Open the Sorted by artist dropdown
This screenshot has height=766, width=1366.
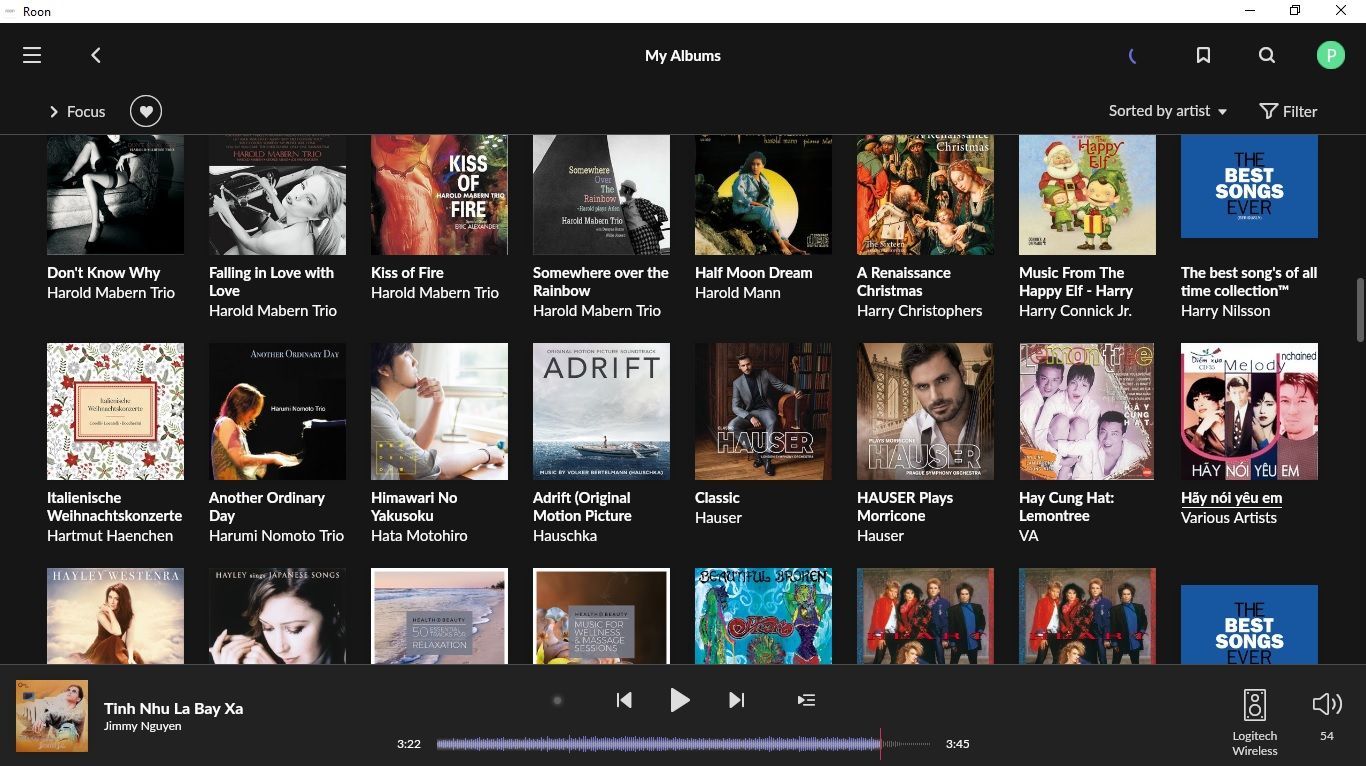pyautogui.click(x=1168, y=111)
